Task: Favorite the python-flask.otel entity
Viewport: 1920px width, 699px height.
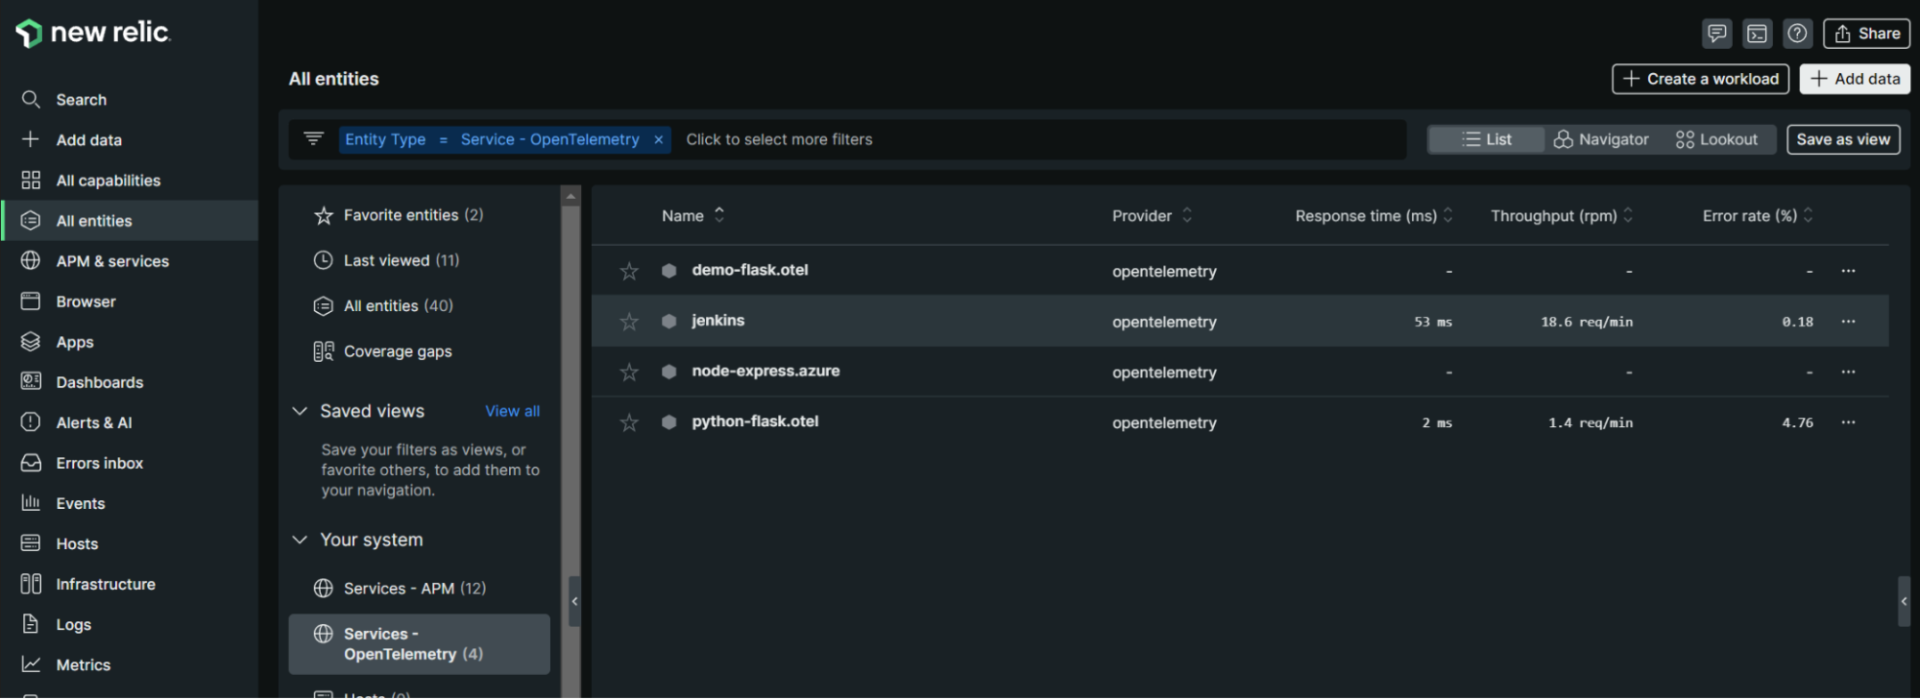Action: (629, 423)
